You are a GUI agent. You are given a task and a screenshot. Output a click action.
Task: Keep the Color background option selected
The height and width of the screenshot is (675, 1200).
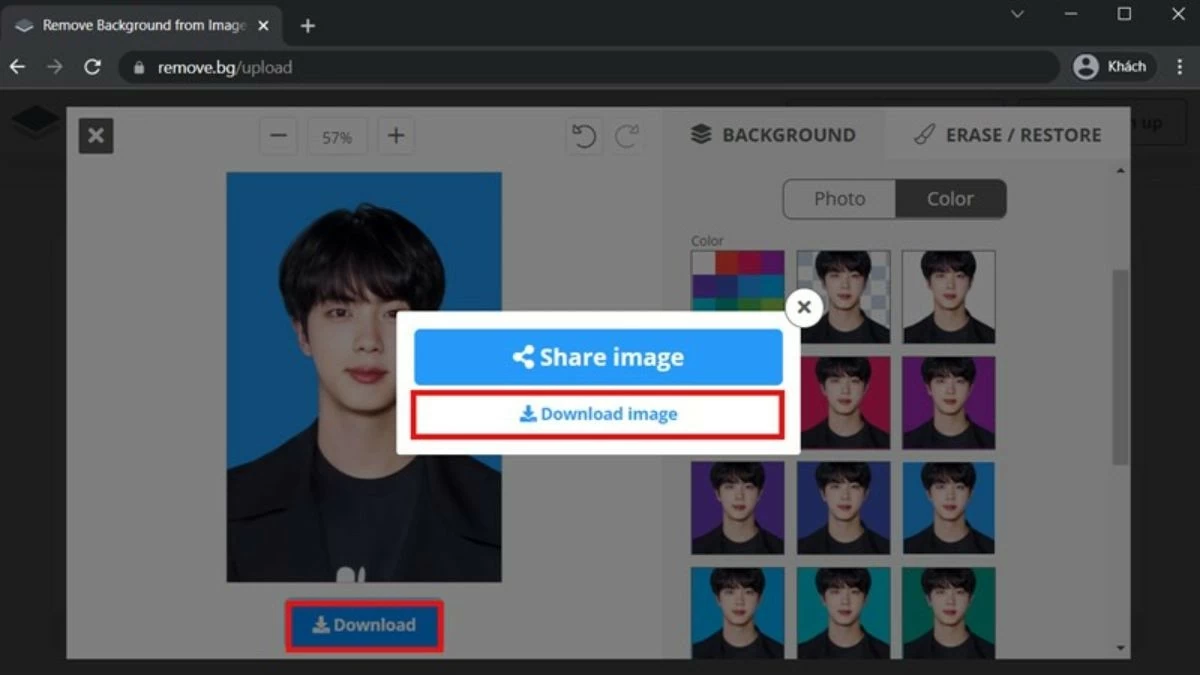950,198
